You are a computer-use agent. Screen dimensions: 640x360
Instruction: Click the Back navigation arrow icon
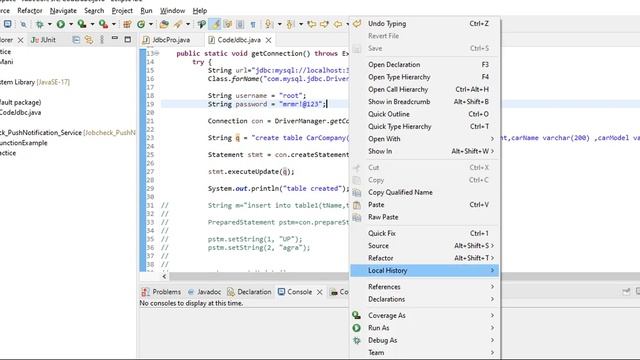click(338, 24)
